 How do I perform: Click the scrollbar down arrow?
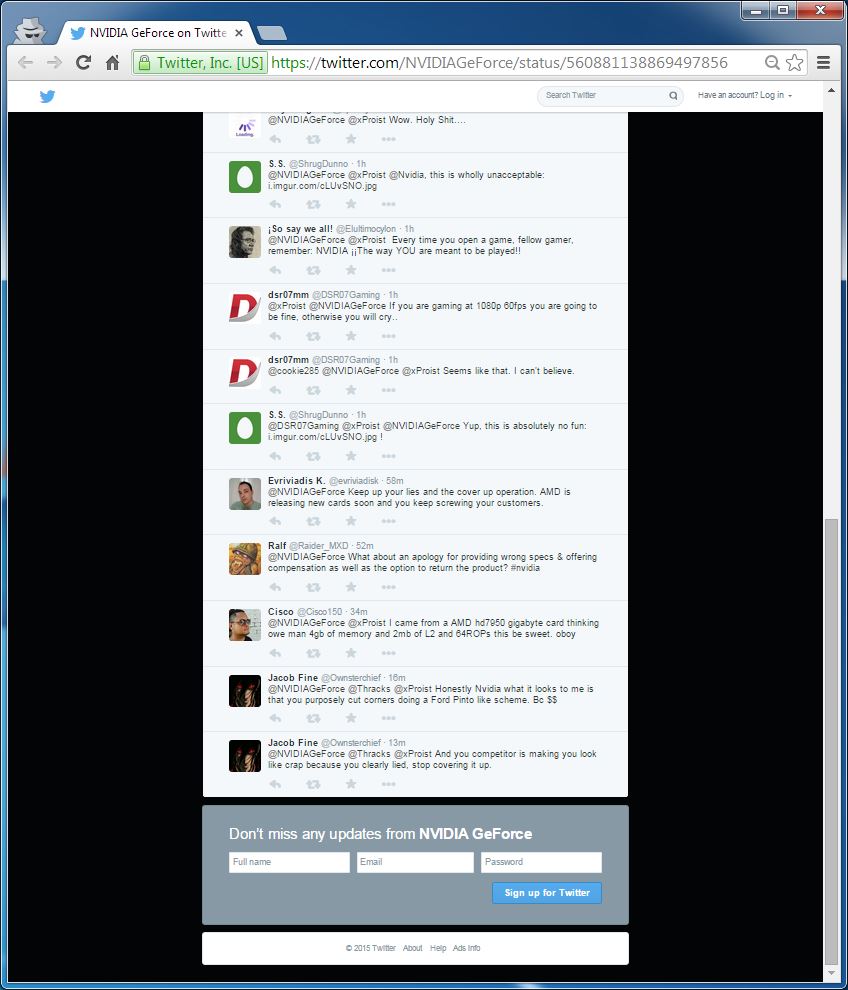coord(831,973)
